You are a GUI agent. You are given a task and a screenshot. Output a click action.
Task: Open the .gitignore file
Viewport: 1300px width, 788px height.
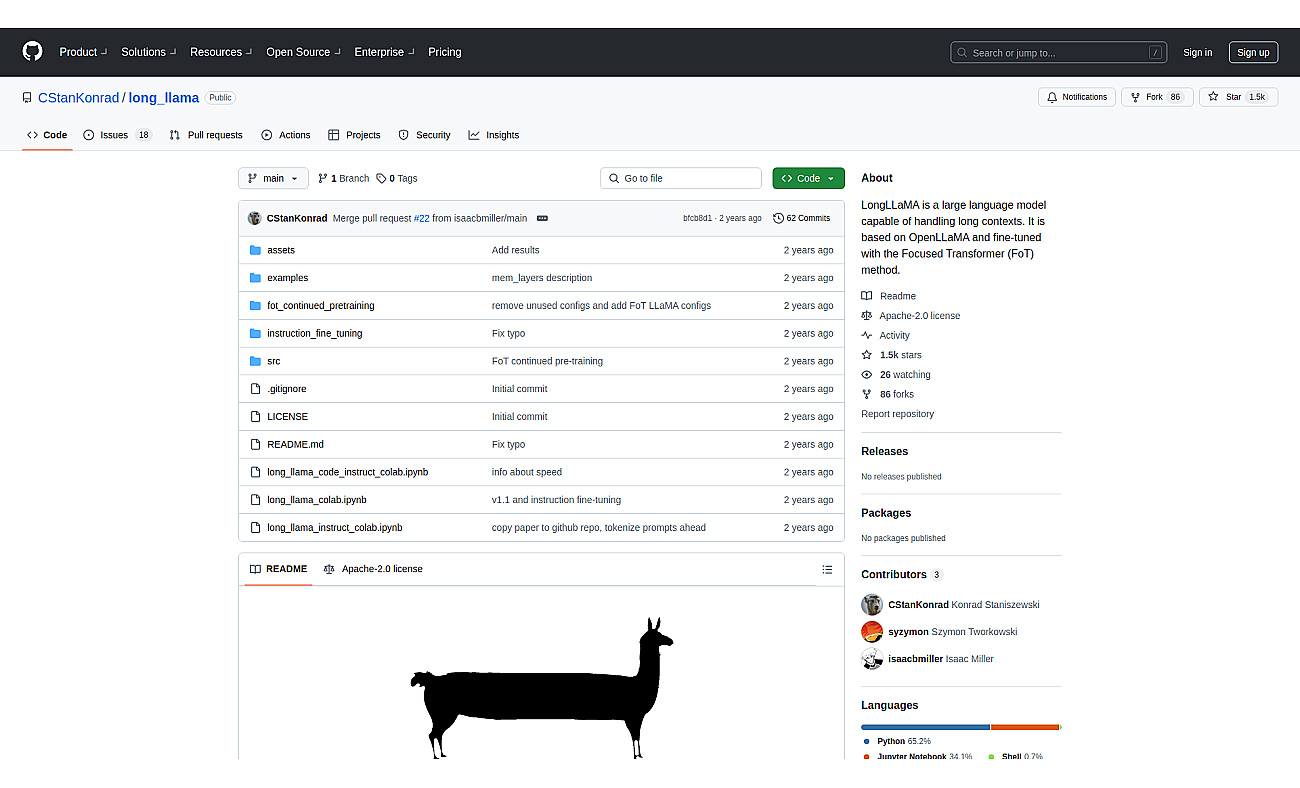(x=286, y=389)
